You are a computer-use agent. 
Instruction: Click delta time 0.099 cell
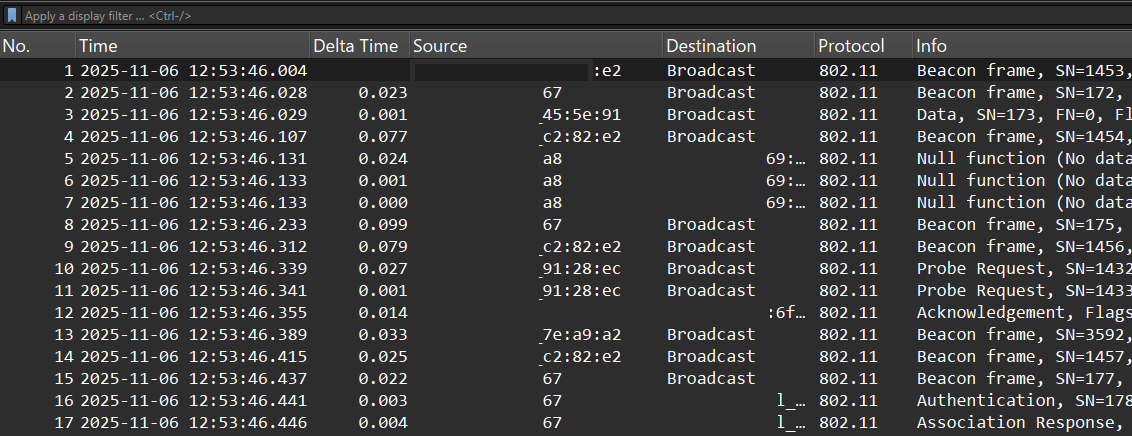coord(383,224)
